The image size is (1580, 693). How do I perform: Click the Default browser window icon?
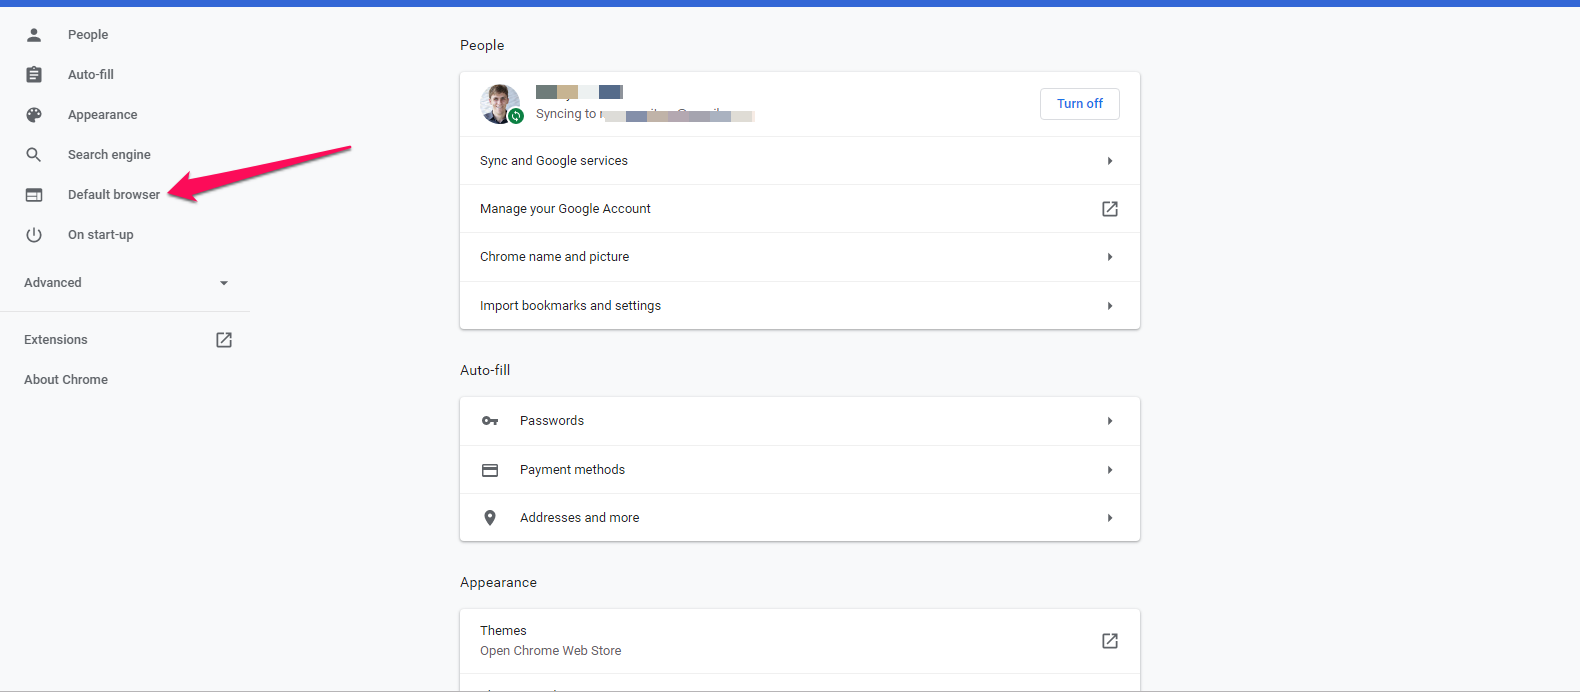34,195
